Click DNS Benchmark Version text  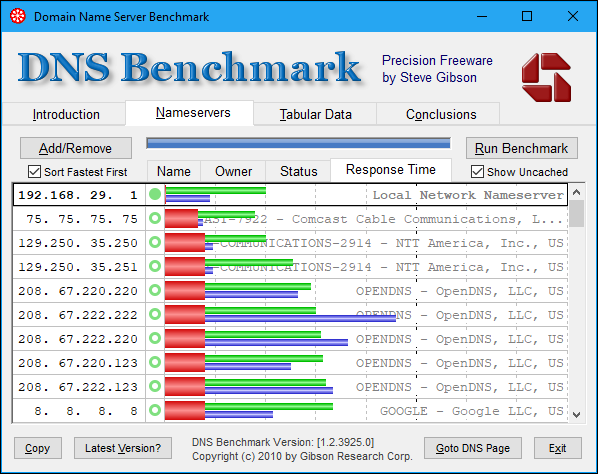[283, 442]
